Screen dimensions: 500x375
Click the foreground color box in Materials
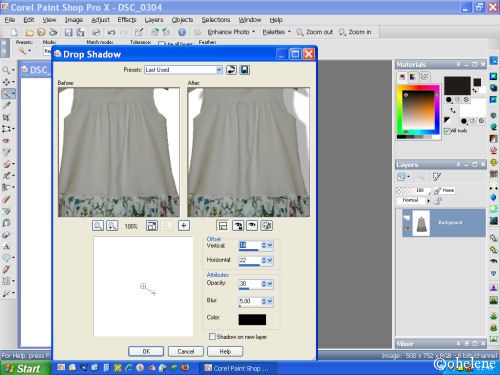[457, 86]
